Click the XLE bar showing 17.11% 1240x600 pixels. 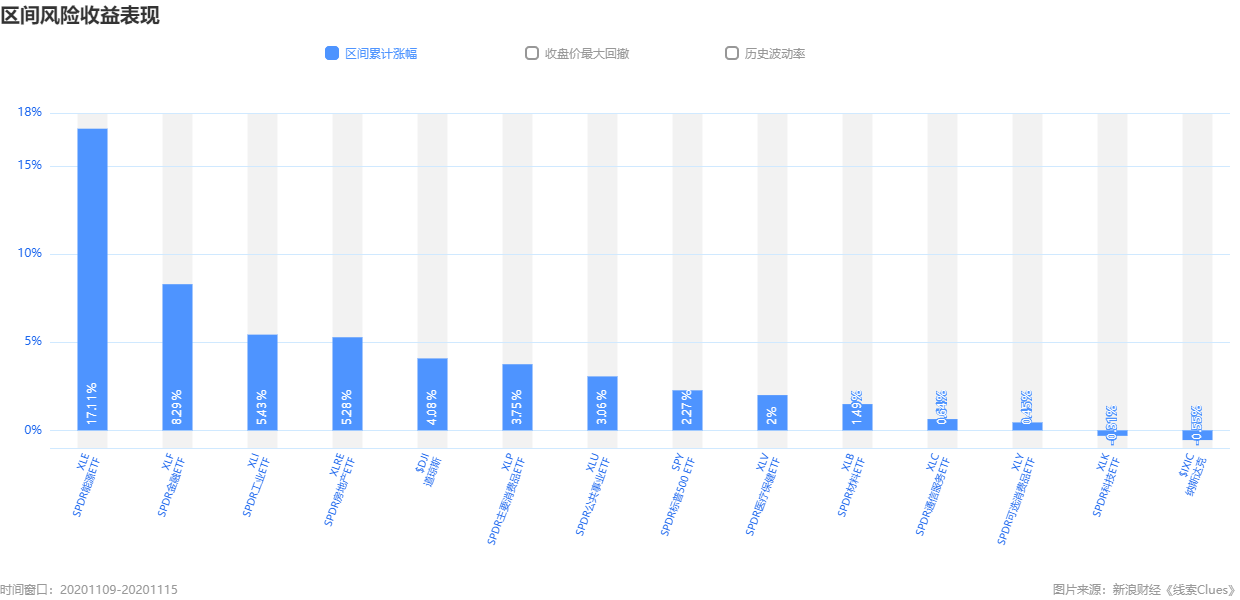pyautogui.click(x=92, y=280)
